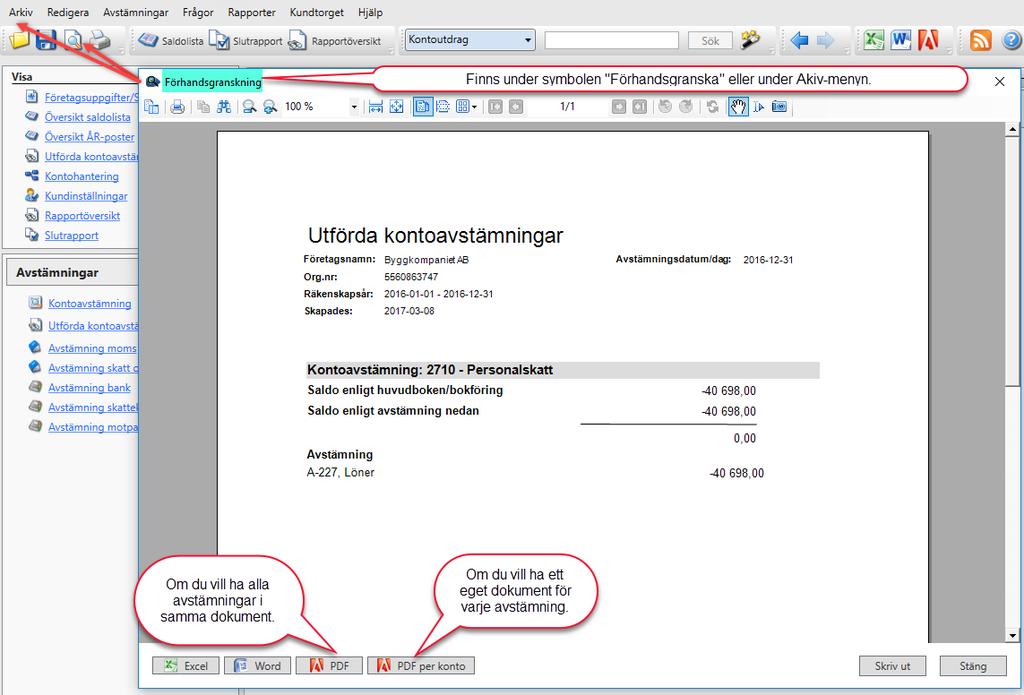1024x695 pixels.
Task: Go back with the blue left arrow
Action: [799, 40]
